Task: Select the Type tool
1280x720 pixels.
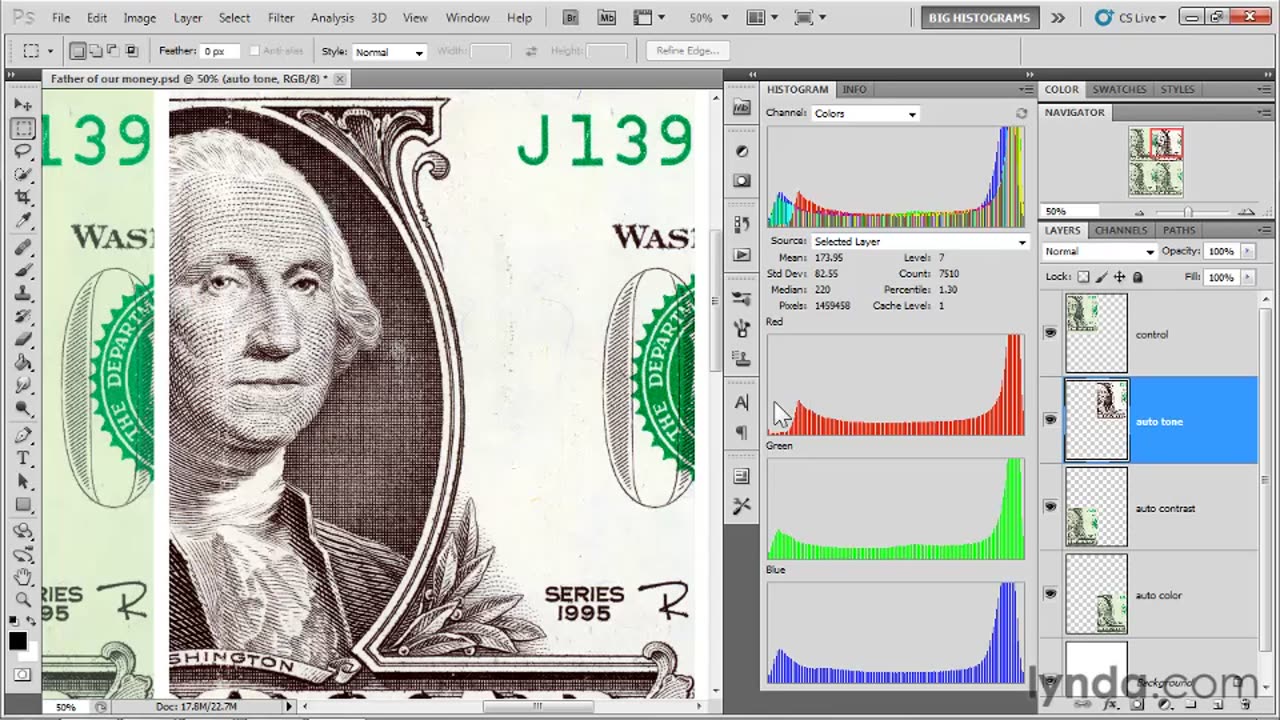Action: pos(23,459)
